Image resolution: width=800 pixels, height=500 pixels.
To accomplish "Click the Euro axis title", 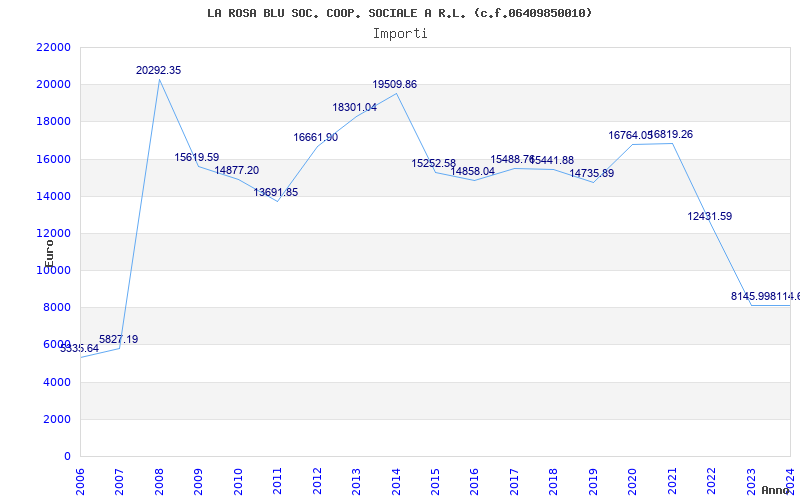I will pyautogui.click(x=49, y=253).
